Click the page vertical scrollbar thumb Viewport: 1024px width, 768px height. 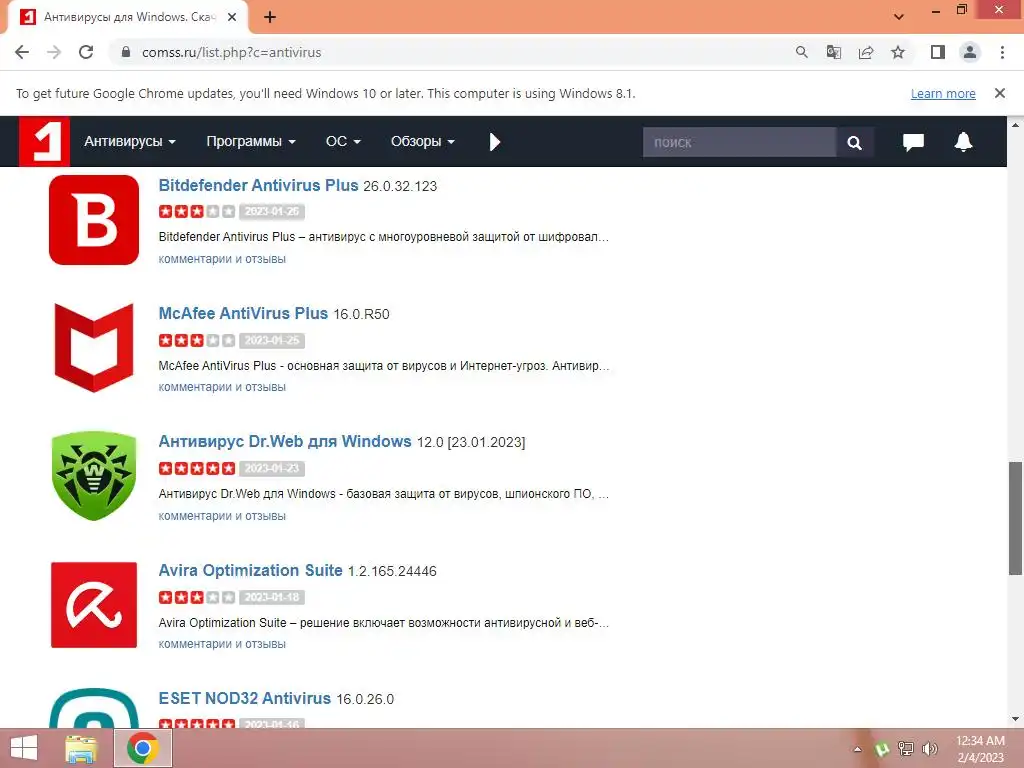[1015, 519]
